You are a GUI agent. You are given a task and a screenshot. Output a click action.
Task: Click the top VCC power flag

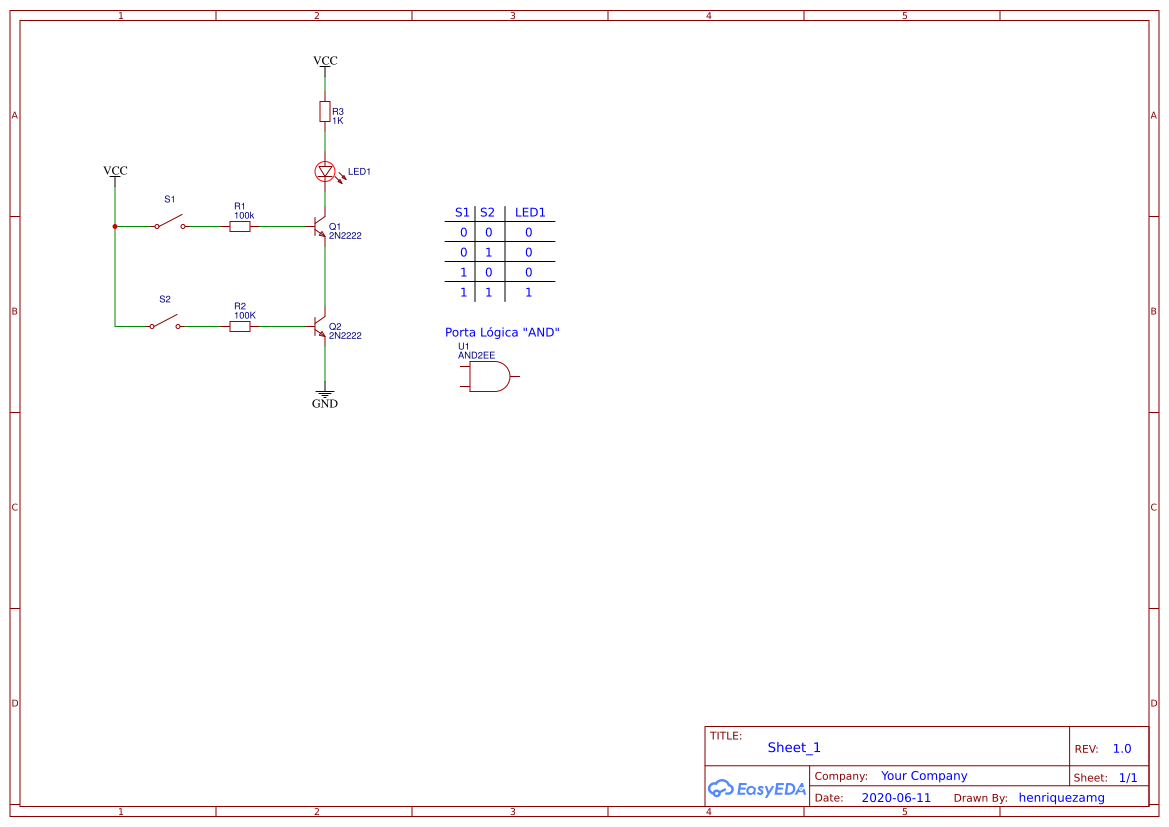324,60
